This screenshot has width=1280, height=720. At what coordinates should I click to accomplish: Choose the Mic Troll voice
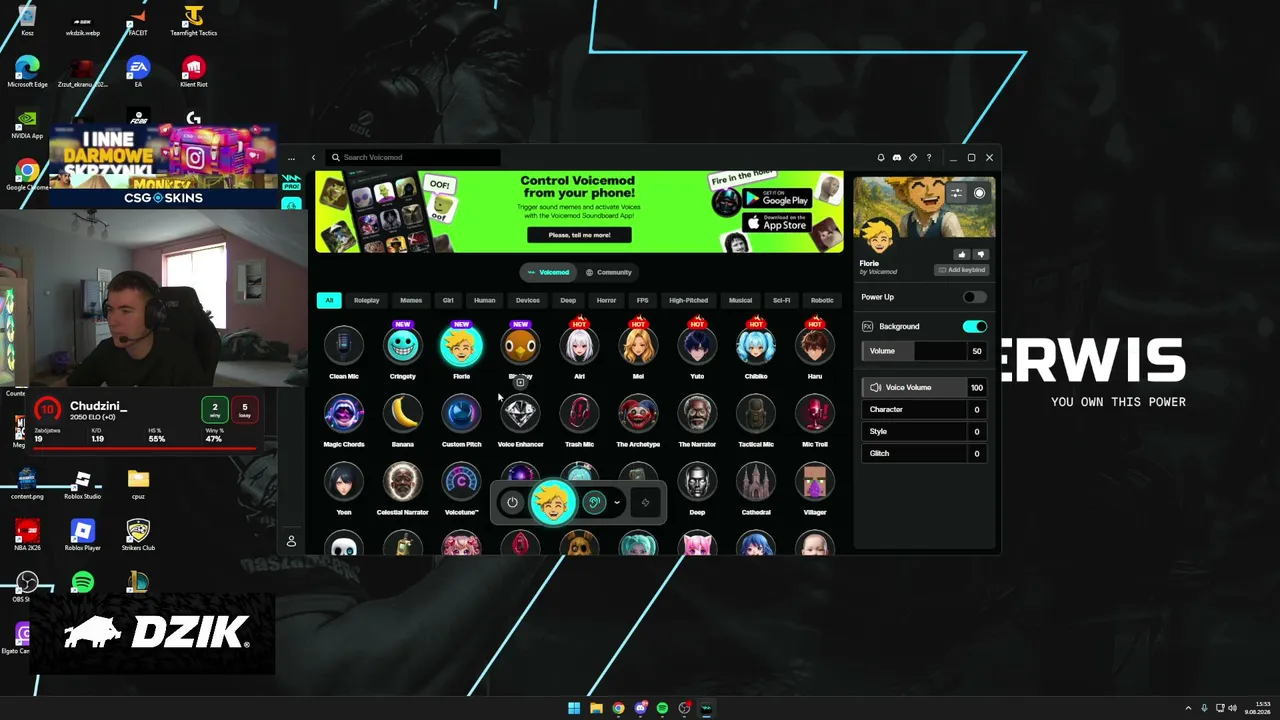point(815,414)
